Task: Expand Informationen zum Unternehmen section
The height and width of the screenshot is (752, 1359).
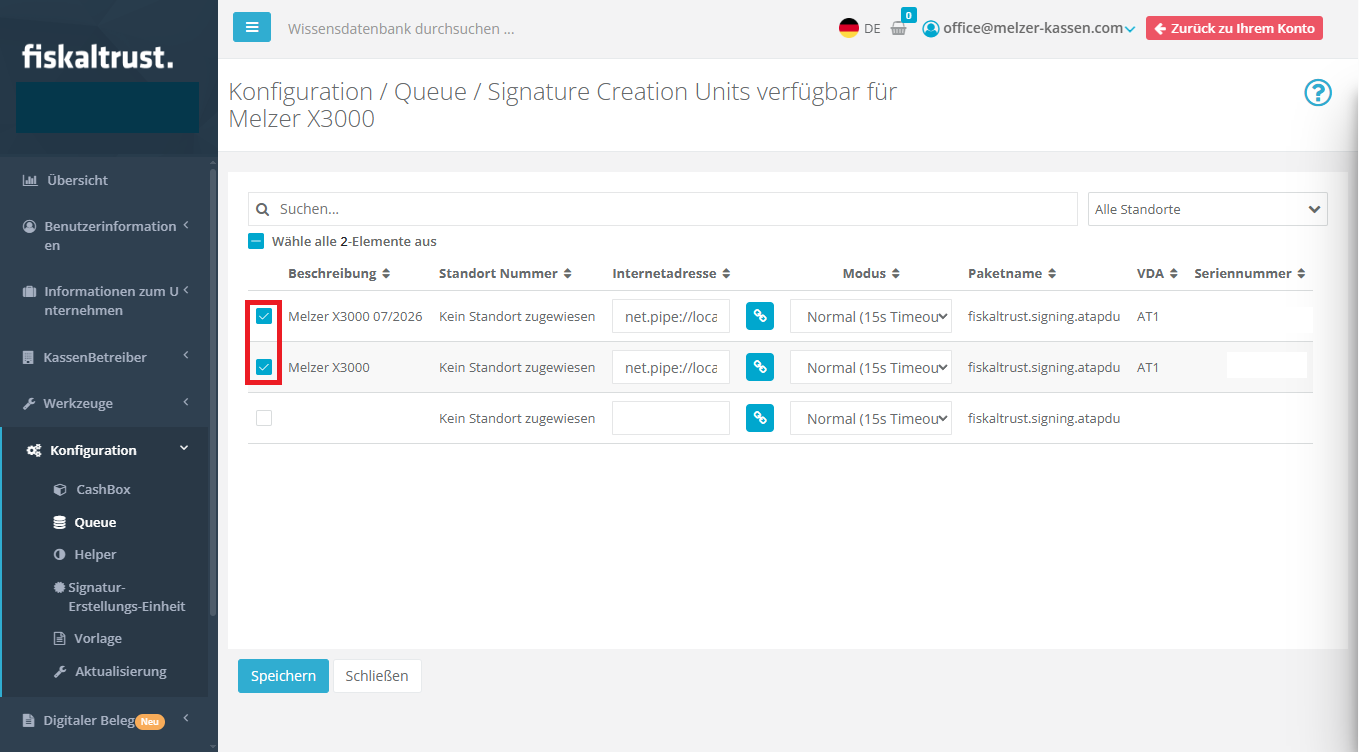Action: [108, 301]
